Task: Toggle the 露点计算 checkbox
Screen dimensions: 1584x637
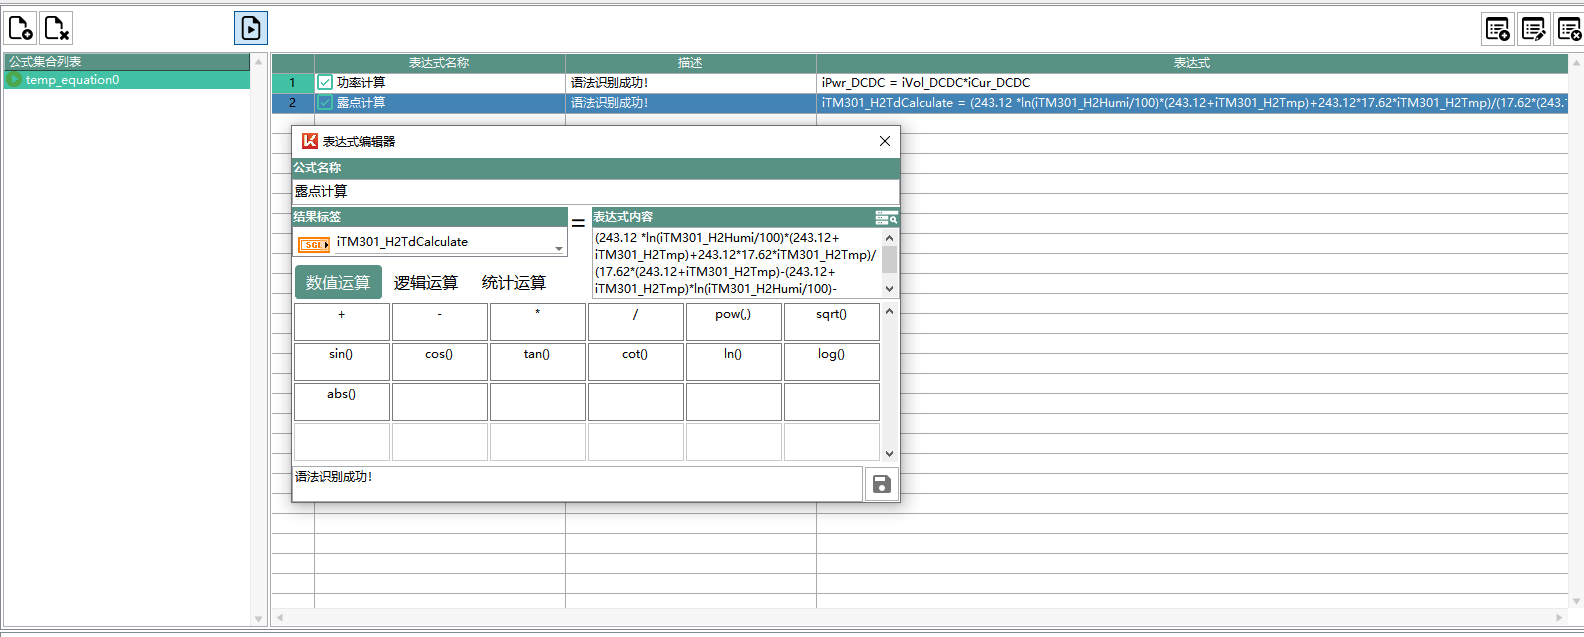Action: point(325,103)
